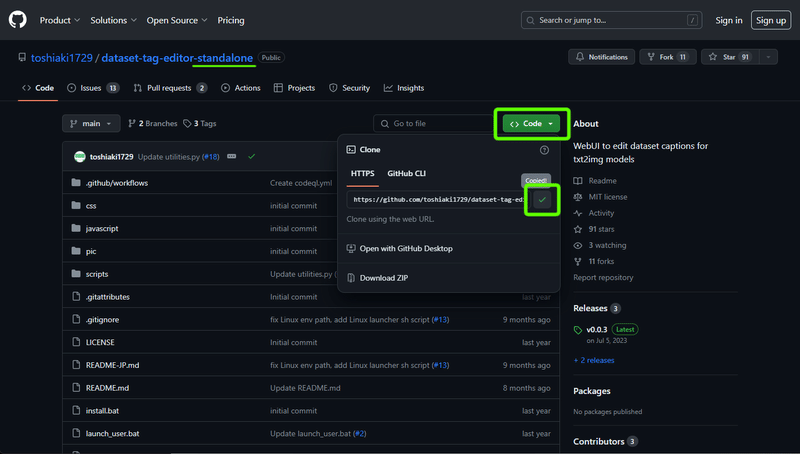Open the css folder

91,206
